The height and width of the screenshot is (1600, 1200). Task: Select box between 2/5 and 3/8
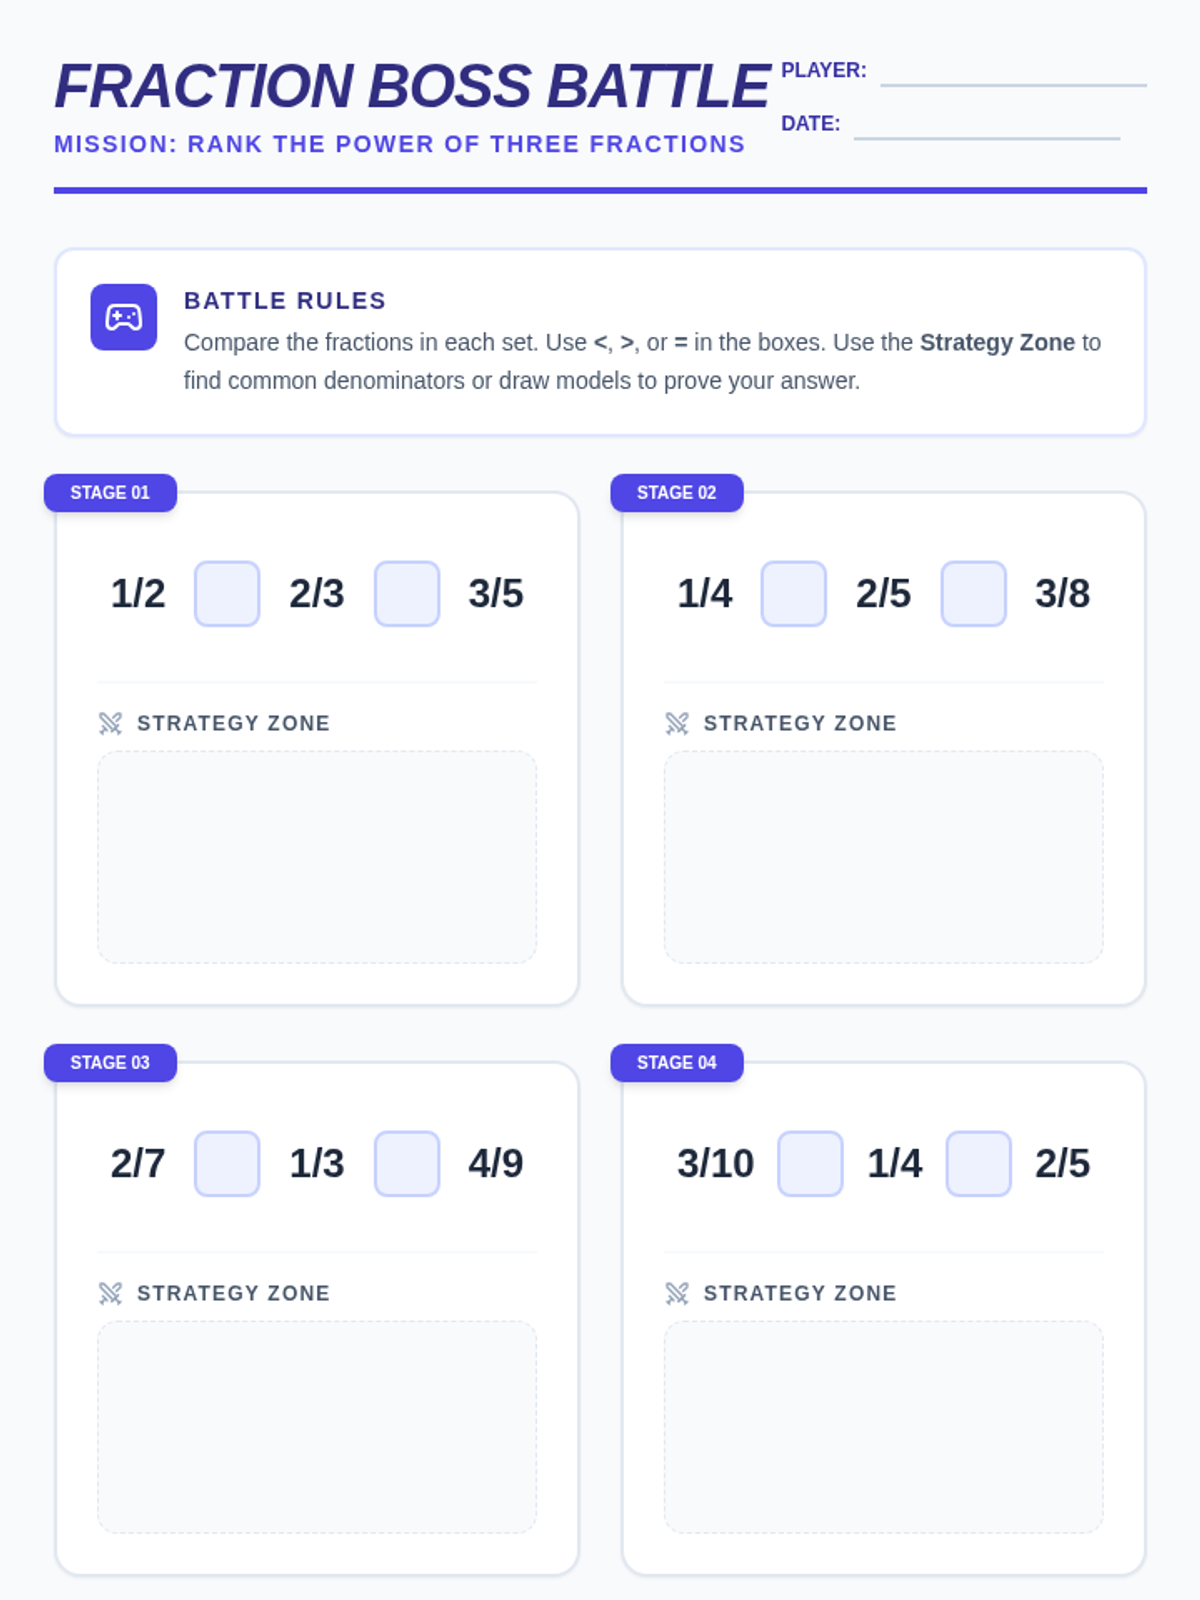[x=973, y=594]
